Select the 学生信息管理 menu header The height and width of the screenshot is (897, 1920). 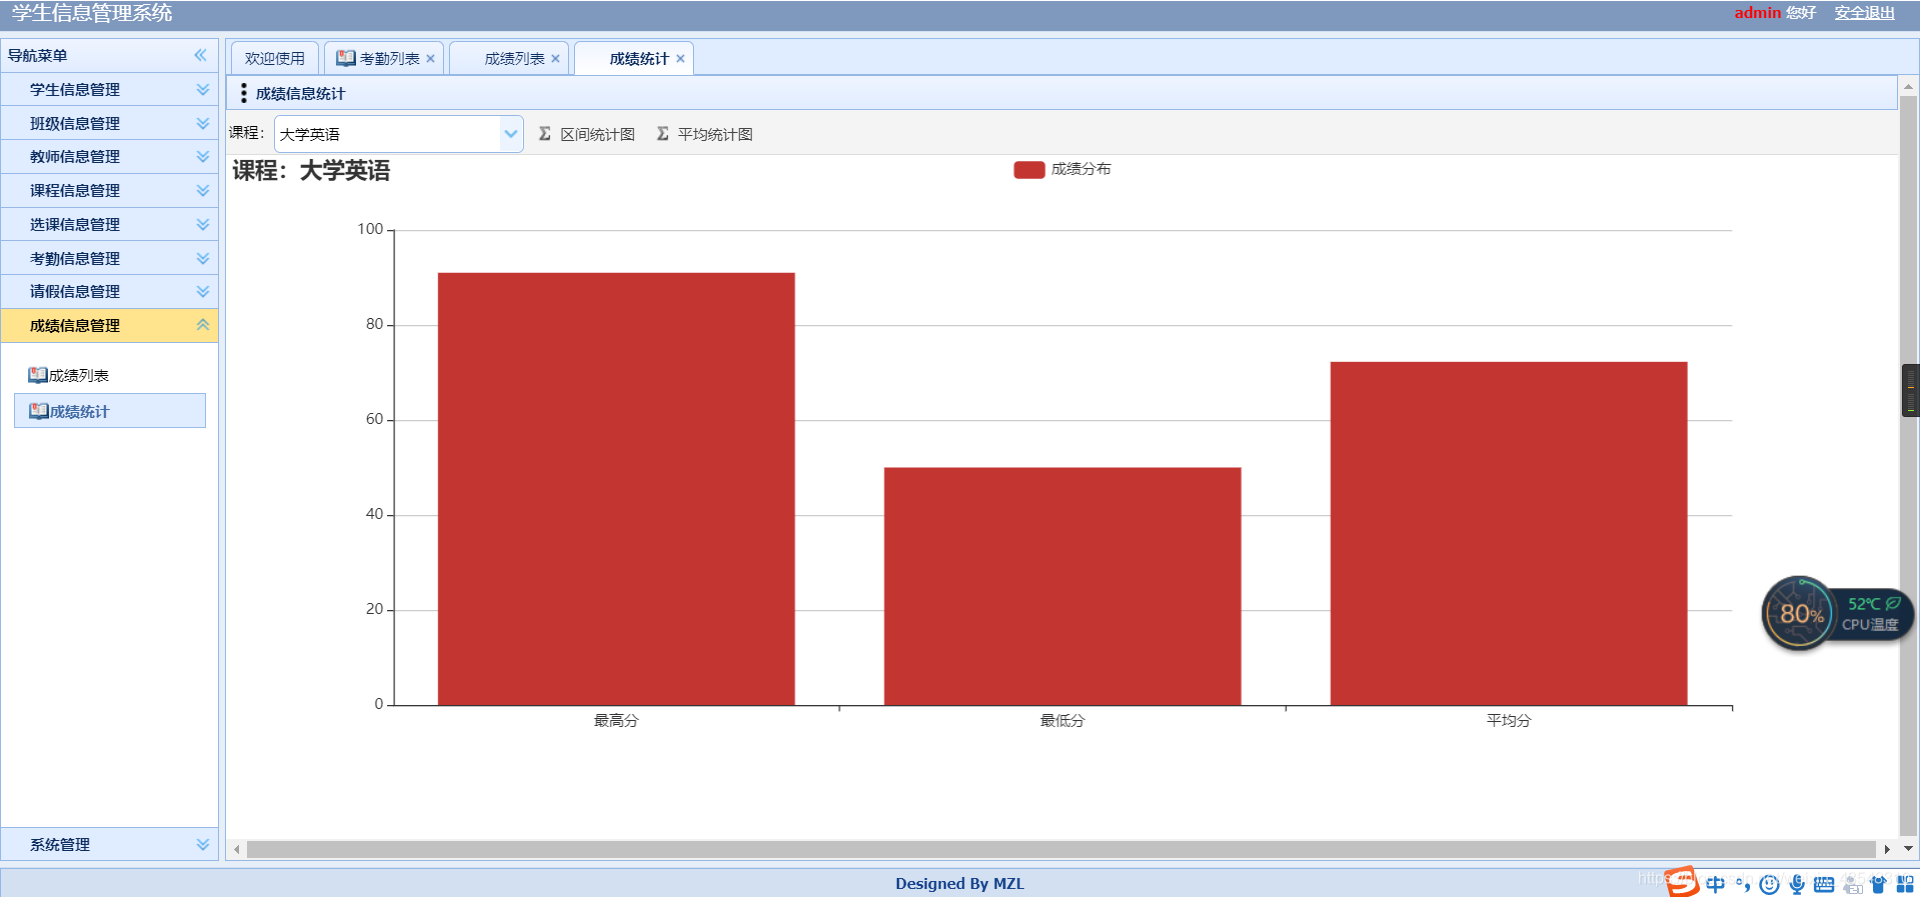tap(110, 89)
